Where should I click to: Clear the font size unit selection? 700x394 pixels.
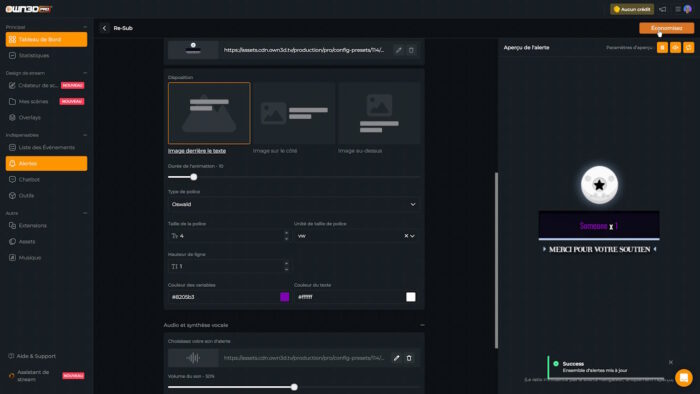pos(406,236)
